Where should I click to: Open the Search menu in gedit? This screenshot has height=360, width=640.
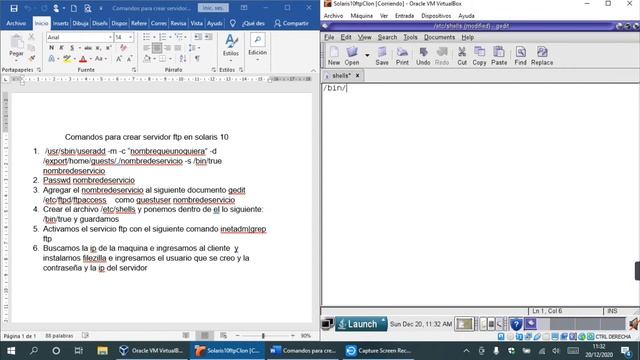coord(387,37)
